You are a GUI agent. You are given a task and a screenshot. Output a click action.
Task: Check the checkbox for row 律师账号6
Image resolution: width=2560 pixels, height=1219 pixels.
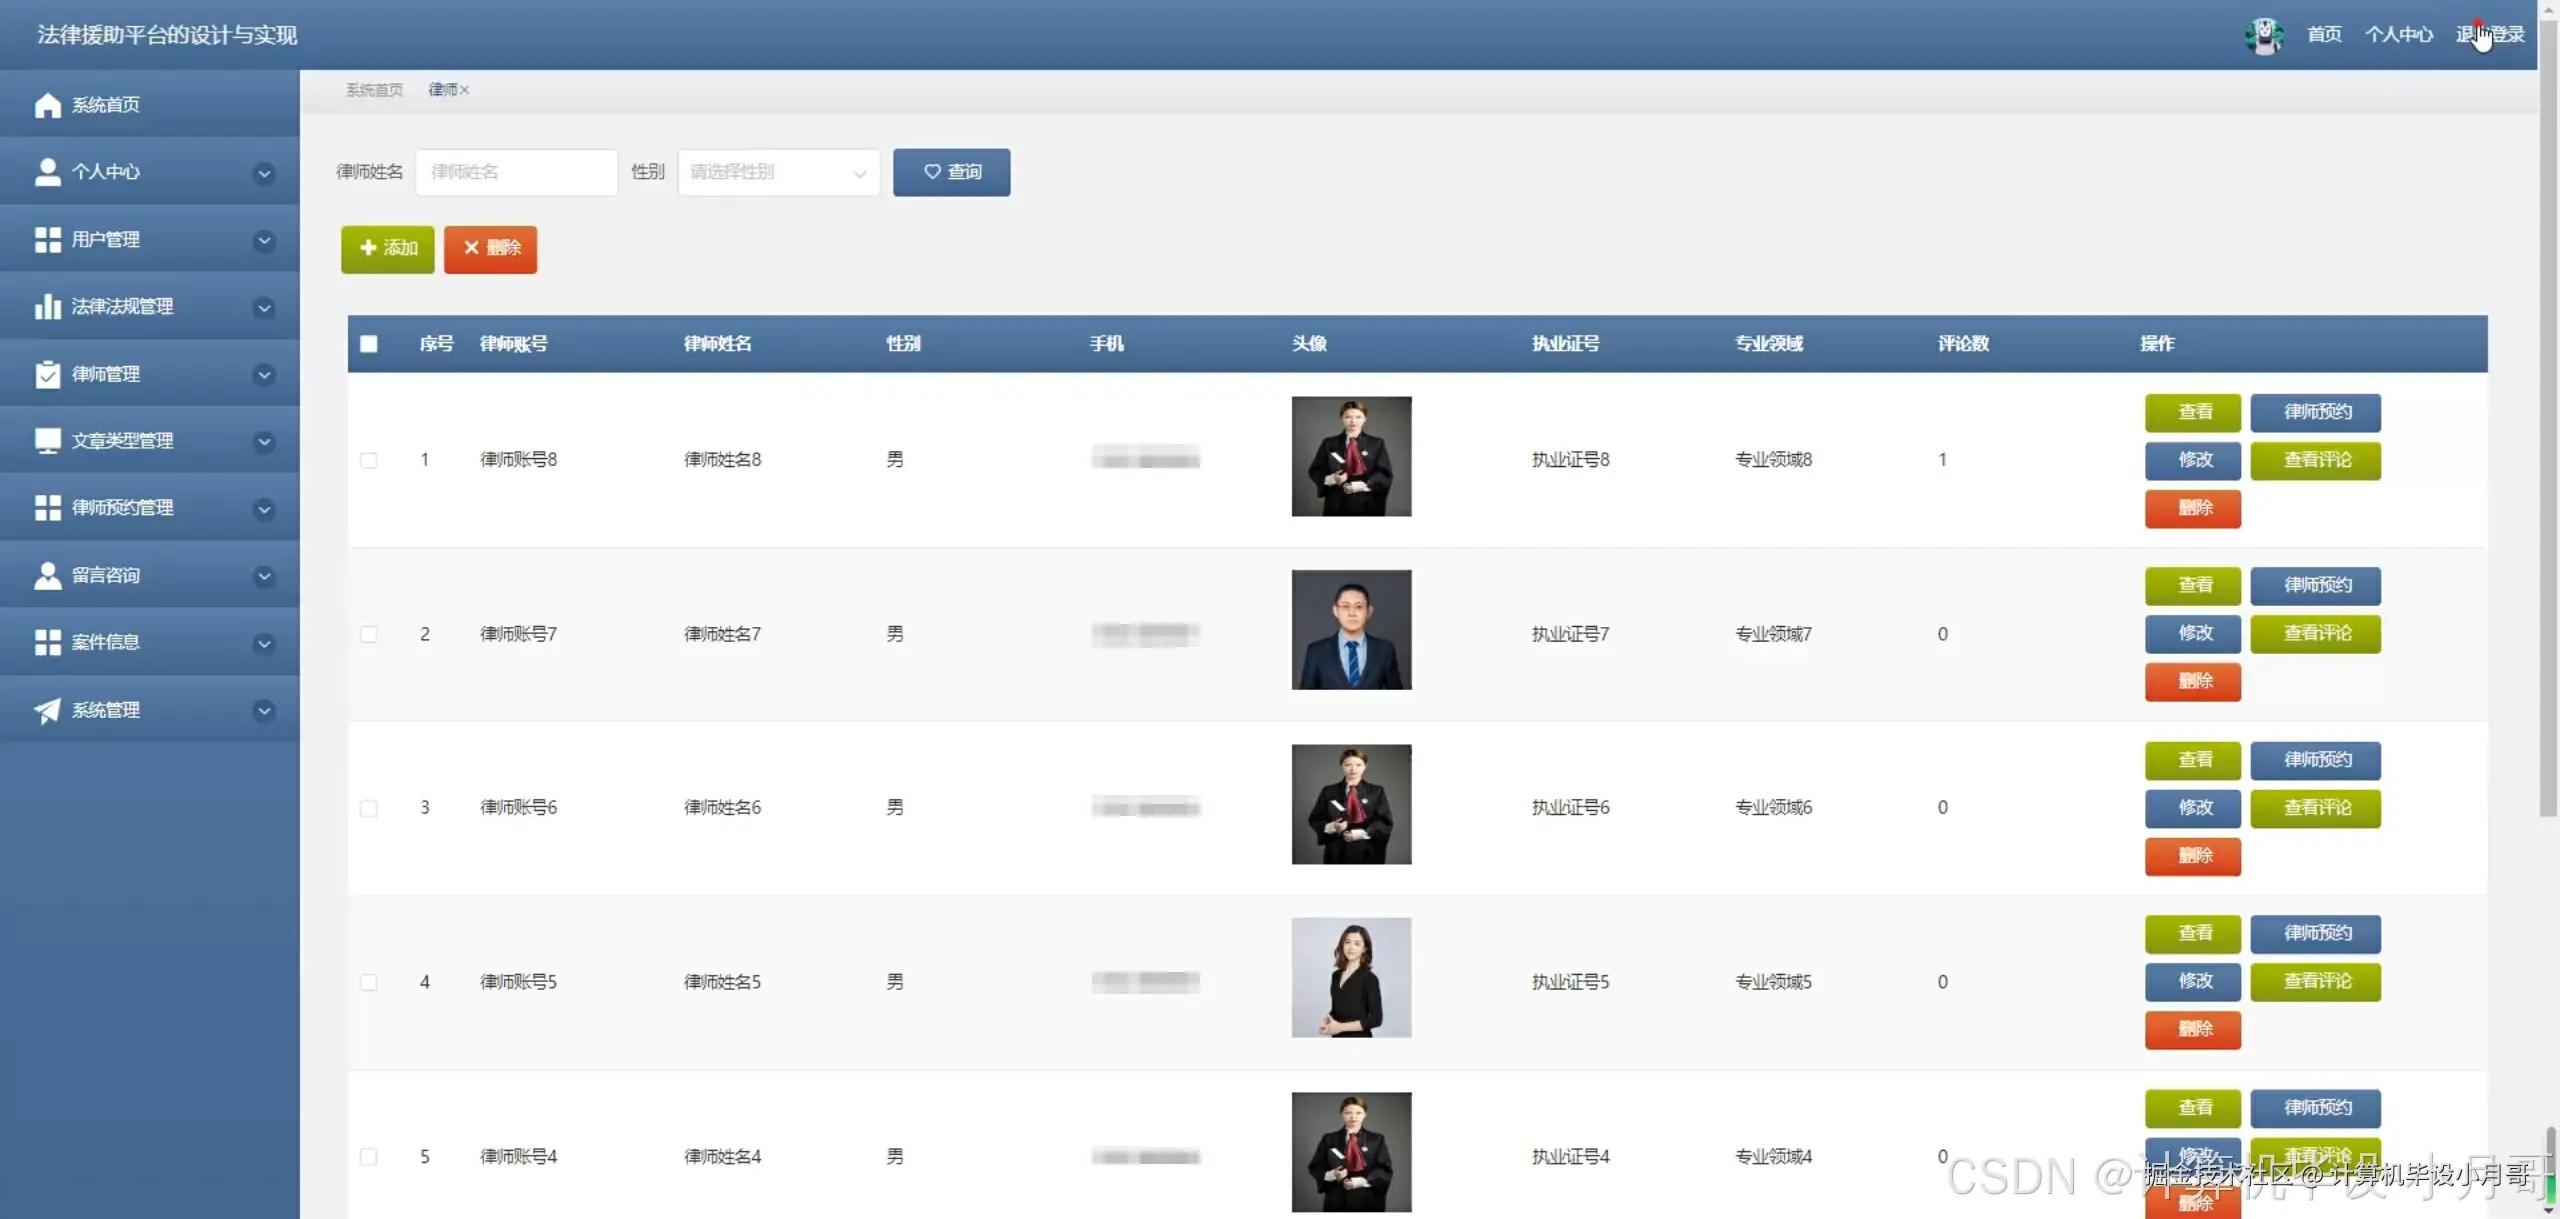(x=369, y=808)
